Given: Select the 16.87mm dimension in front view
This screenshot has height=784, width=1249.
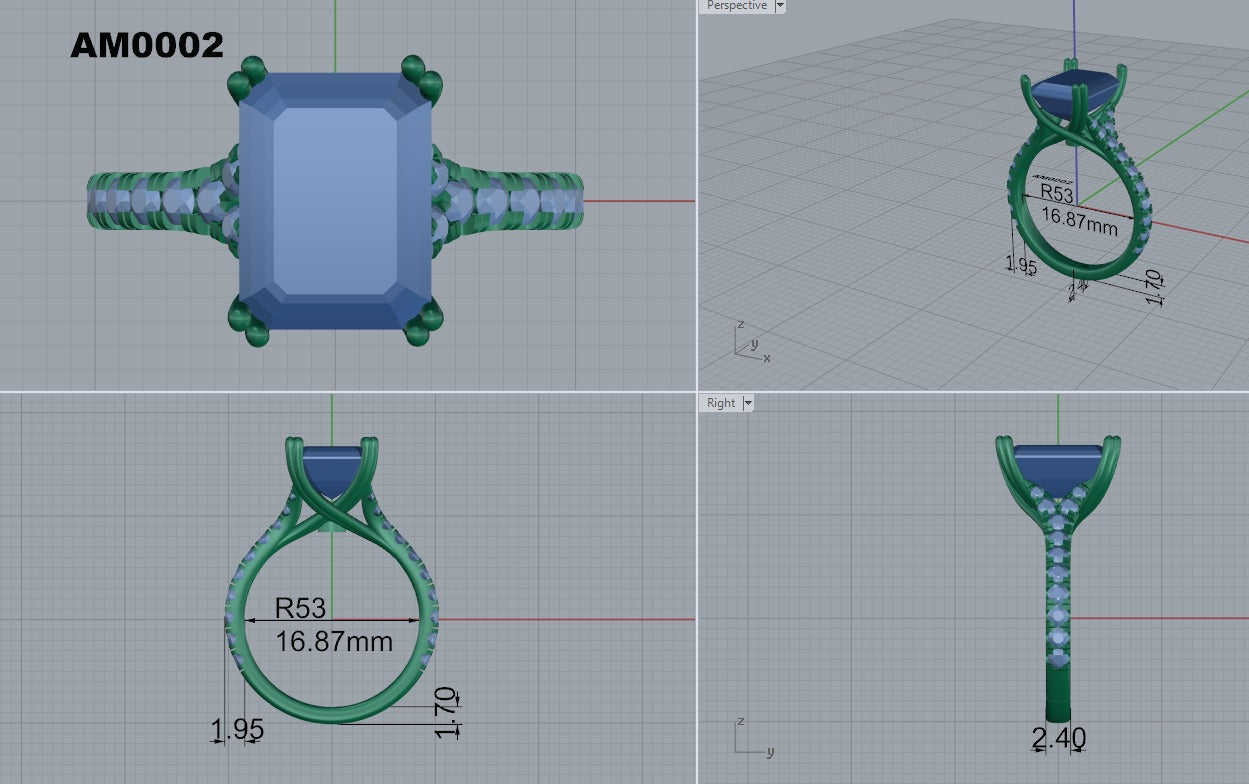Looking at the screenshot, I should (334, 641).
